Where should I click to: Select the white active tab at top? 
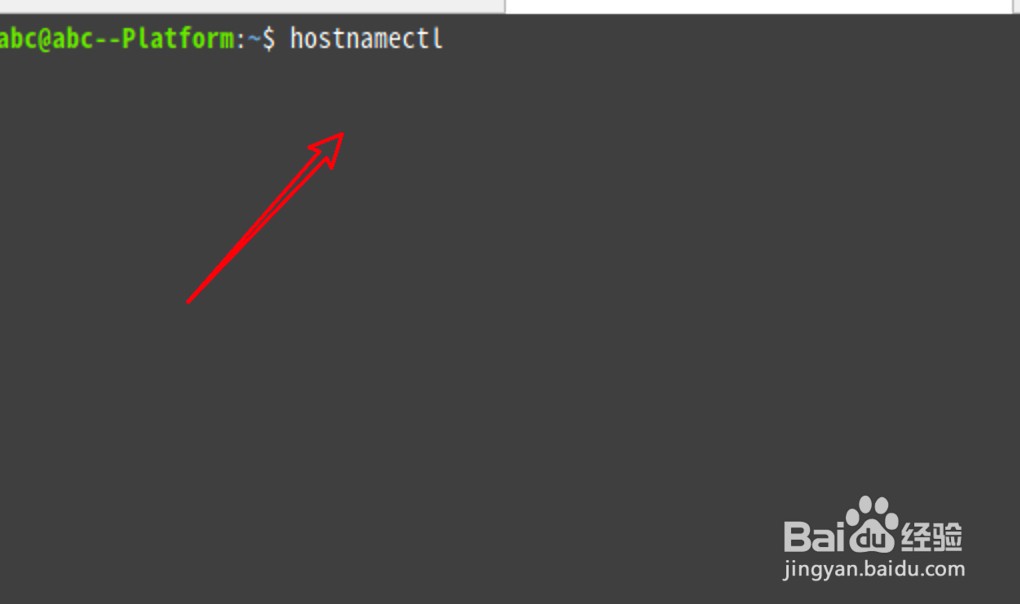click(758, 6)
